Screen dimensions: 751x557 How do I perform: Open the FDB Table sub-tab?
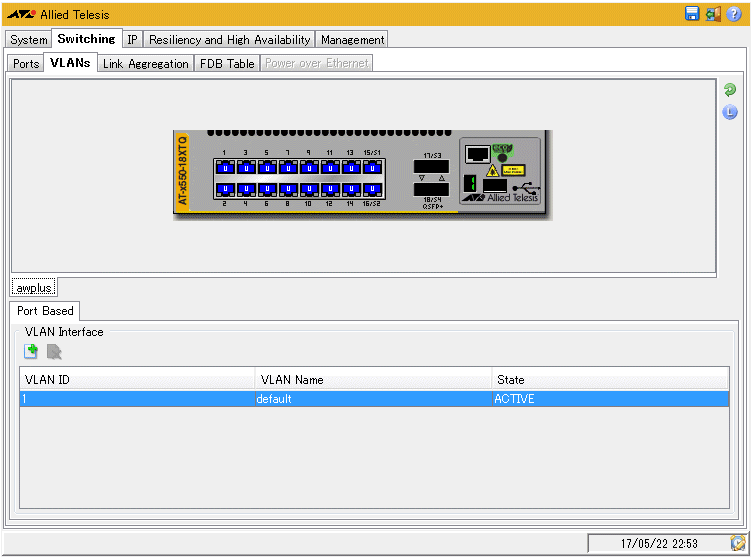pos(227,64)
